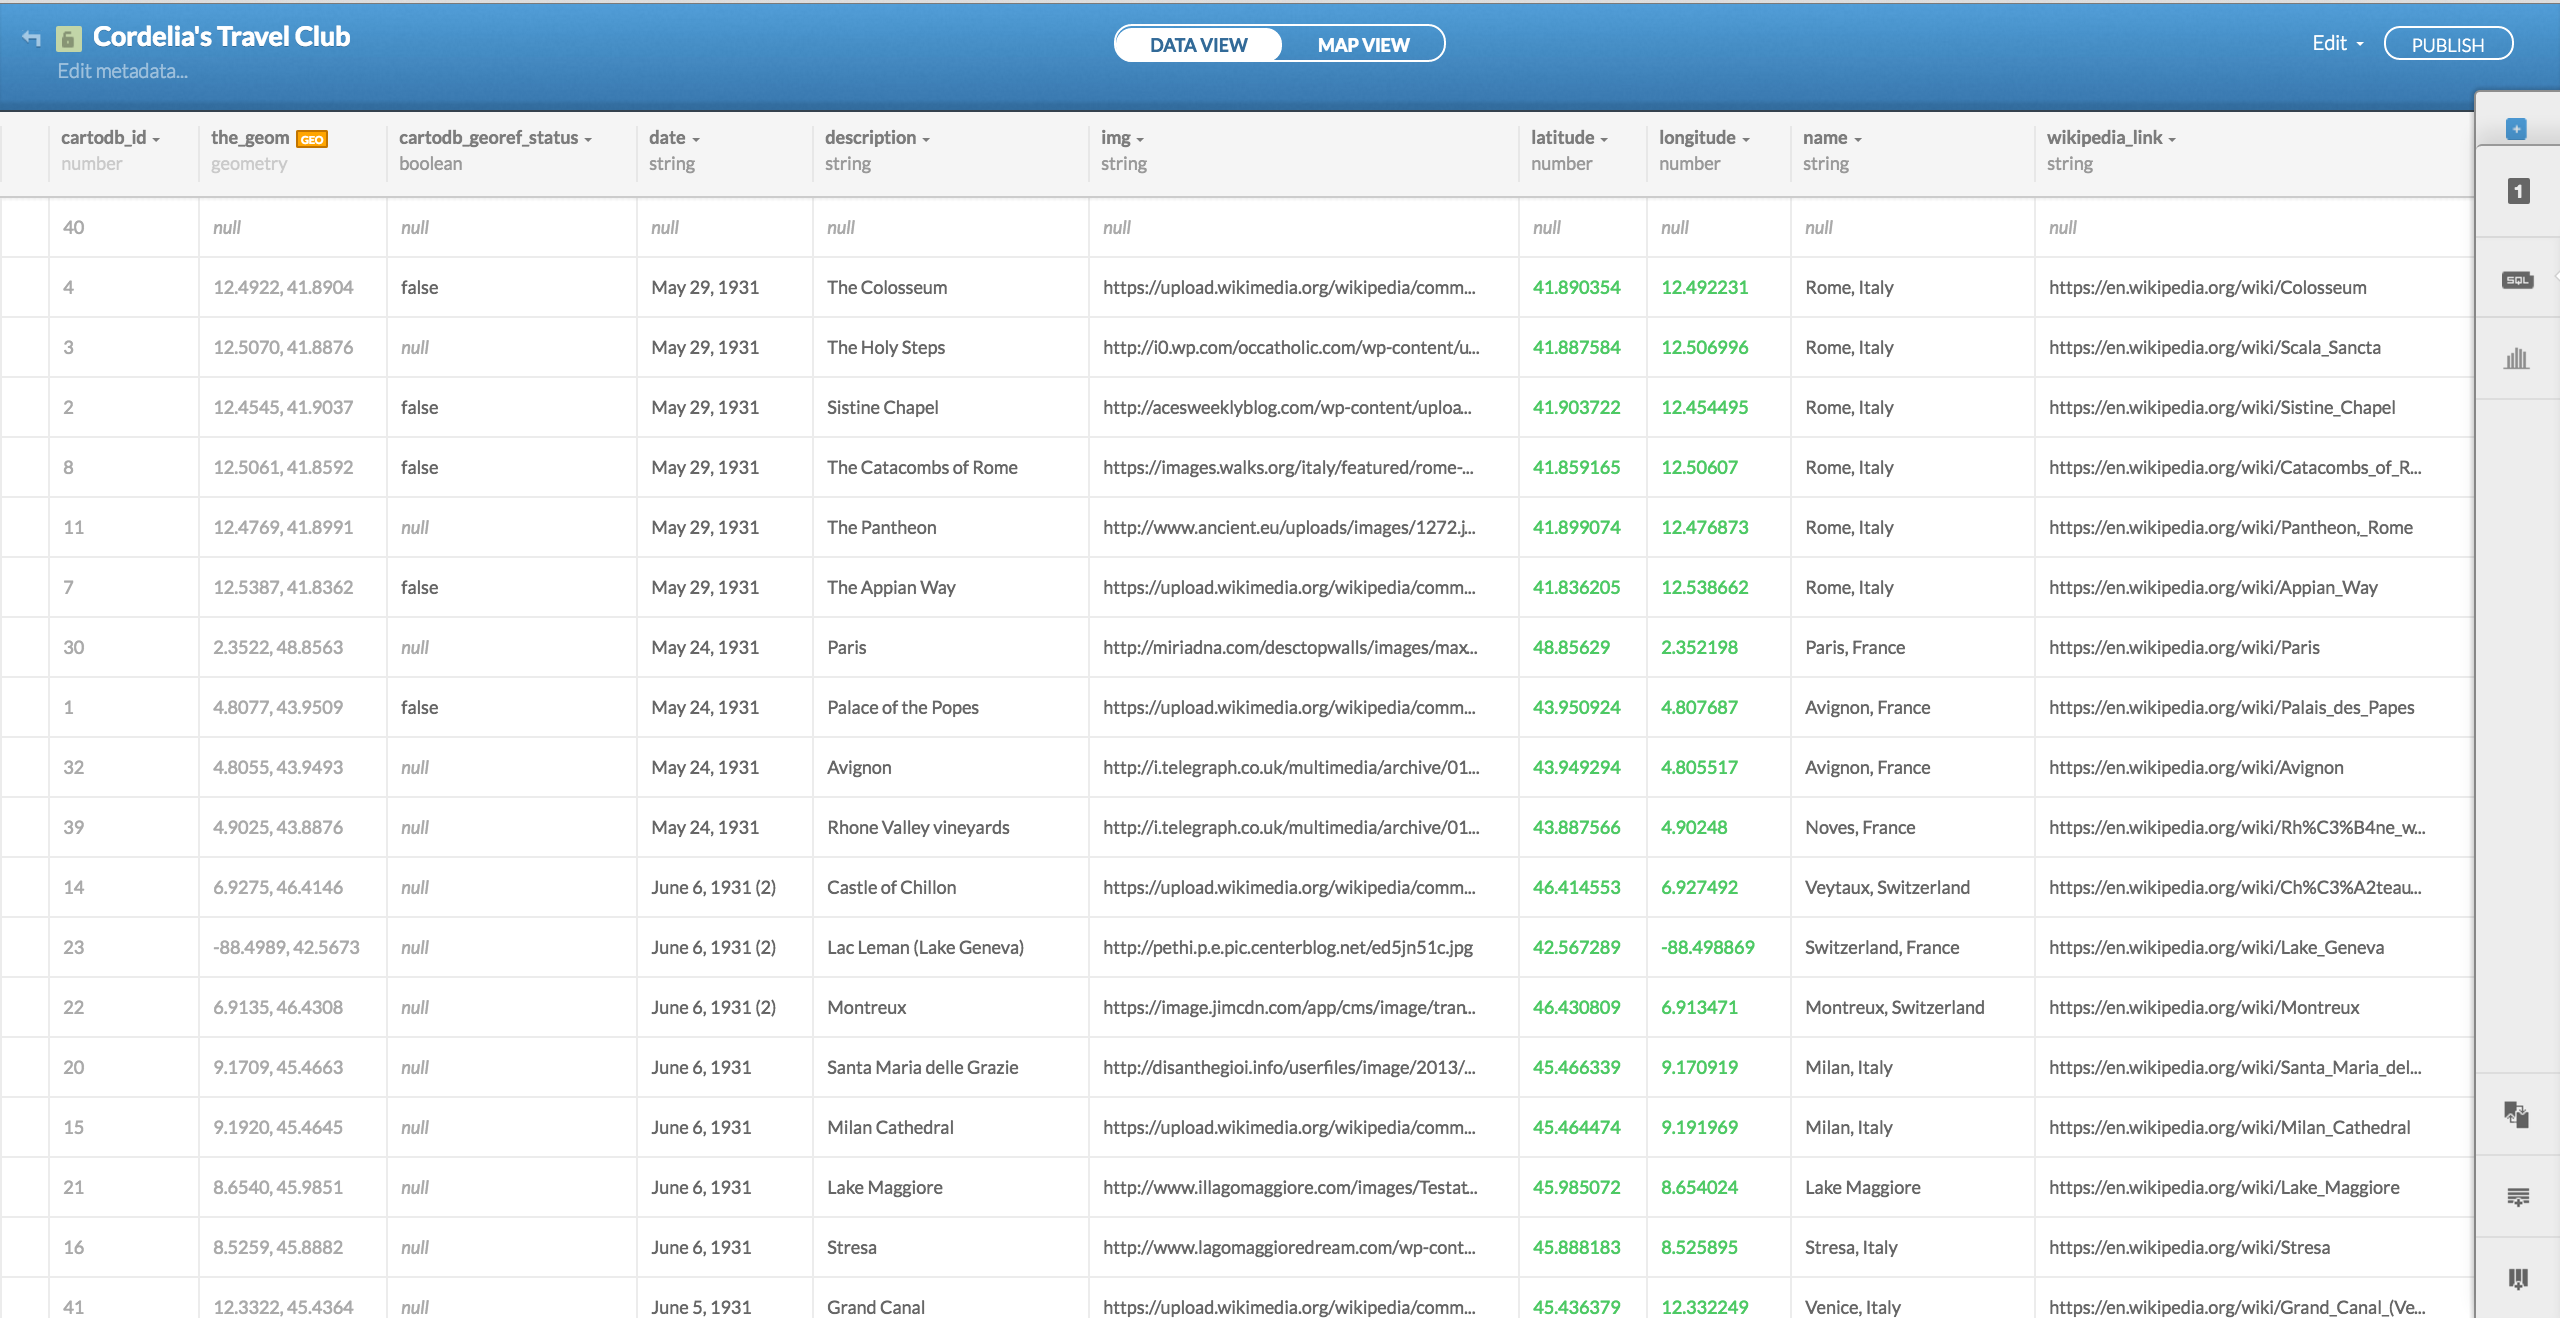This screenshot has width=2560, height=1318.
Task: Open date column dropdown
Action: [x=696, y=140]
